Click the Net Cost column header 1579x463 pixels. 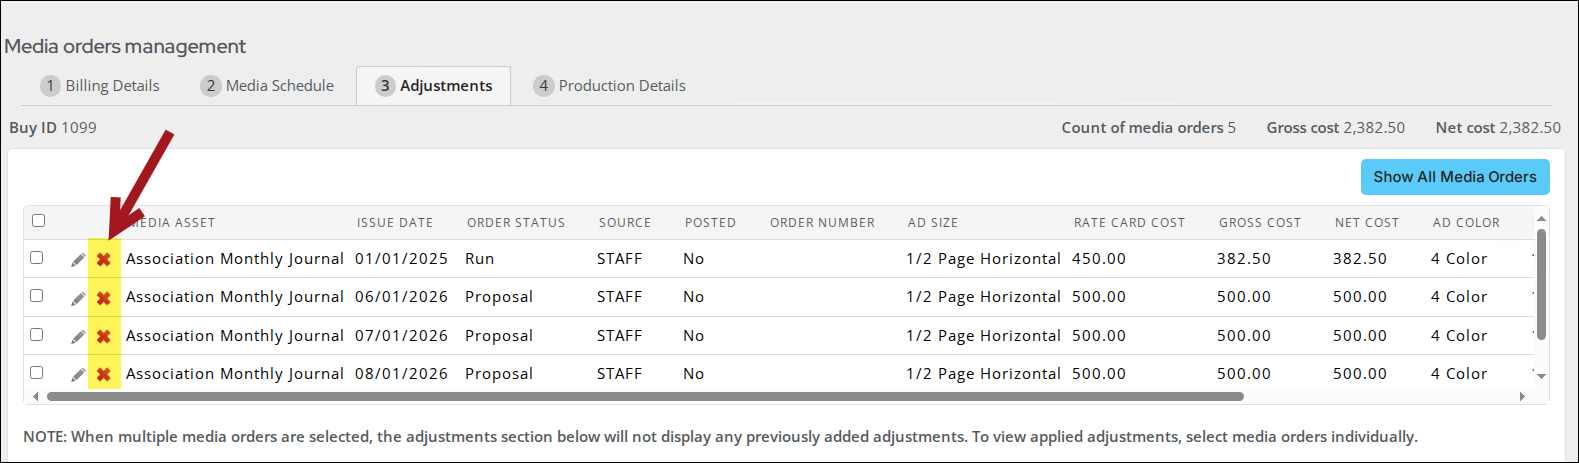click(1367, 223)
